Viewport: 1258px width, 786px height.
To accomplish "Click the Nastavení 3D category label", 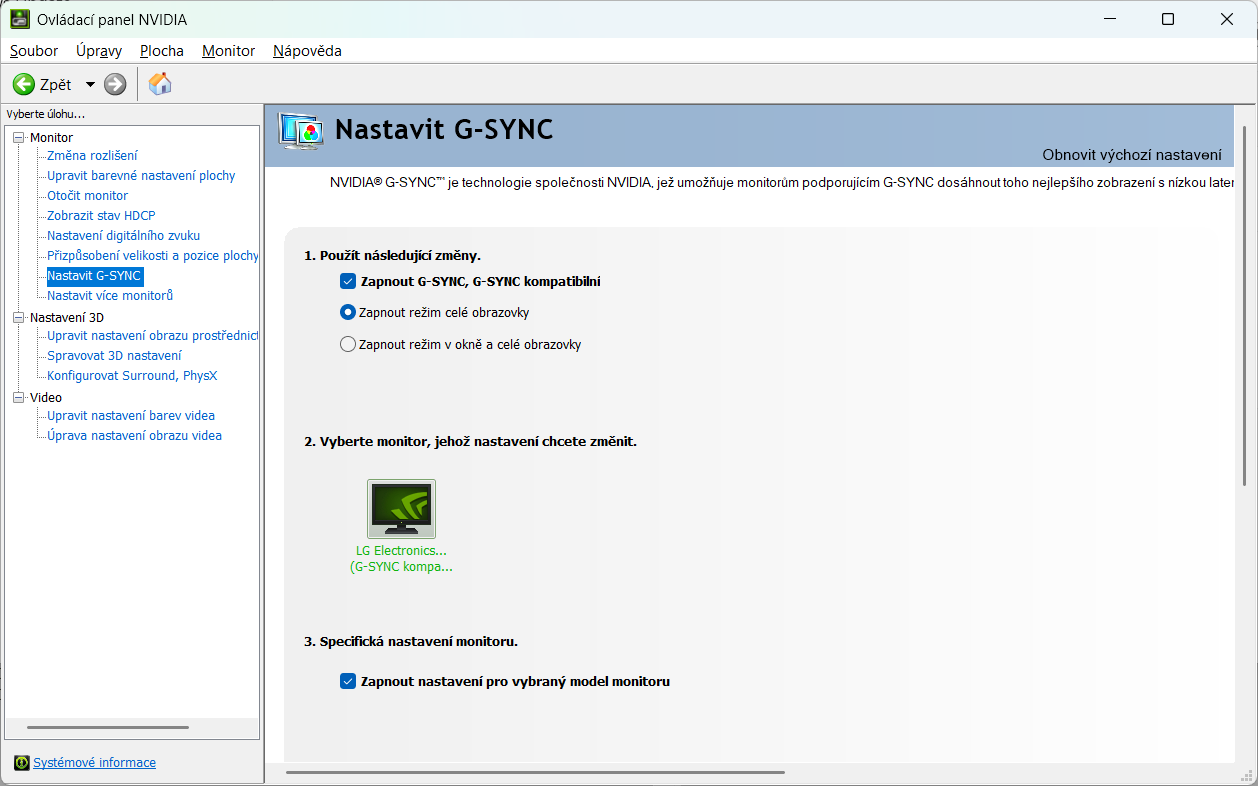I will click(66, 317).
